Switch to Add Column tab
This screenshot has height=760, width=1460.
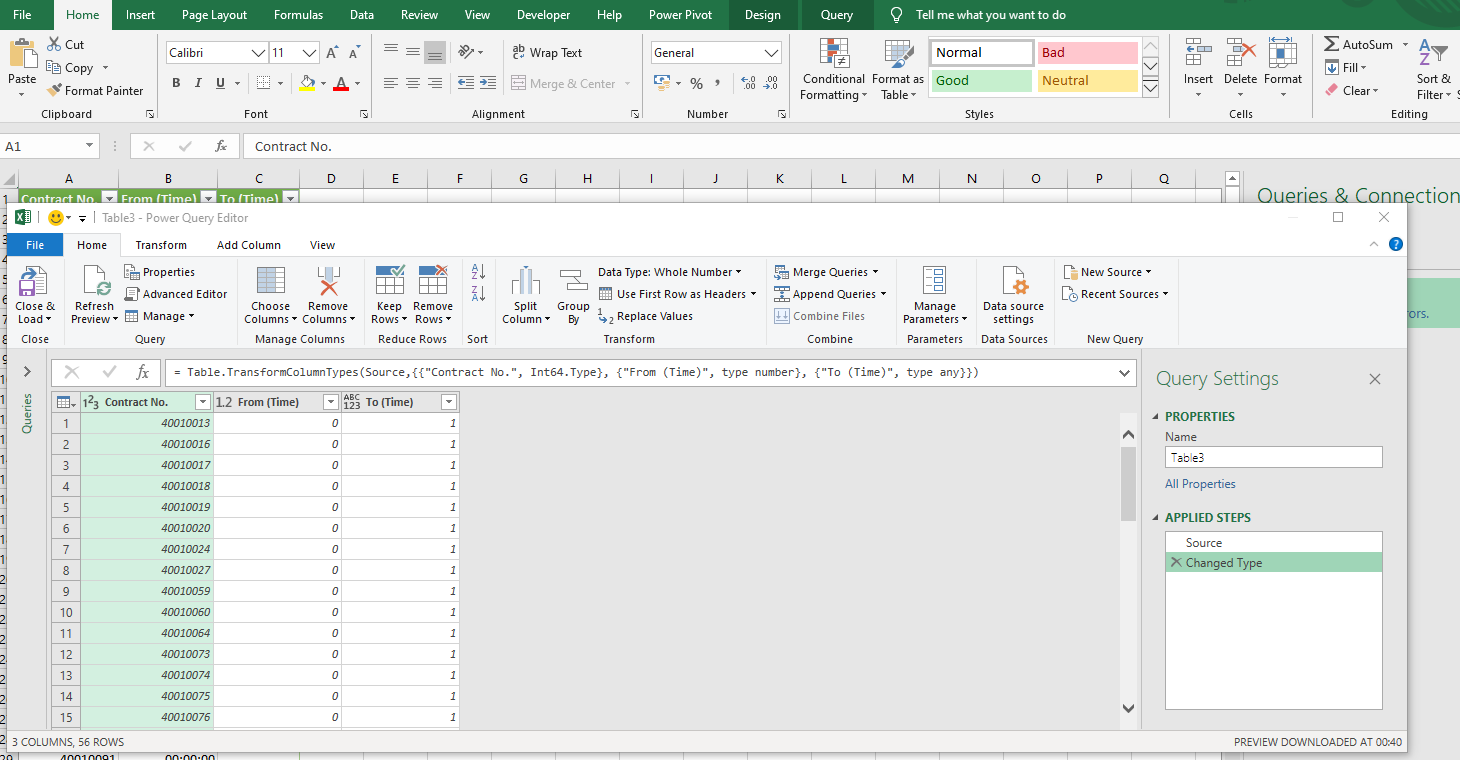tap(249, 245)
